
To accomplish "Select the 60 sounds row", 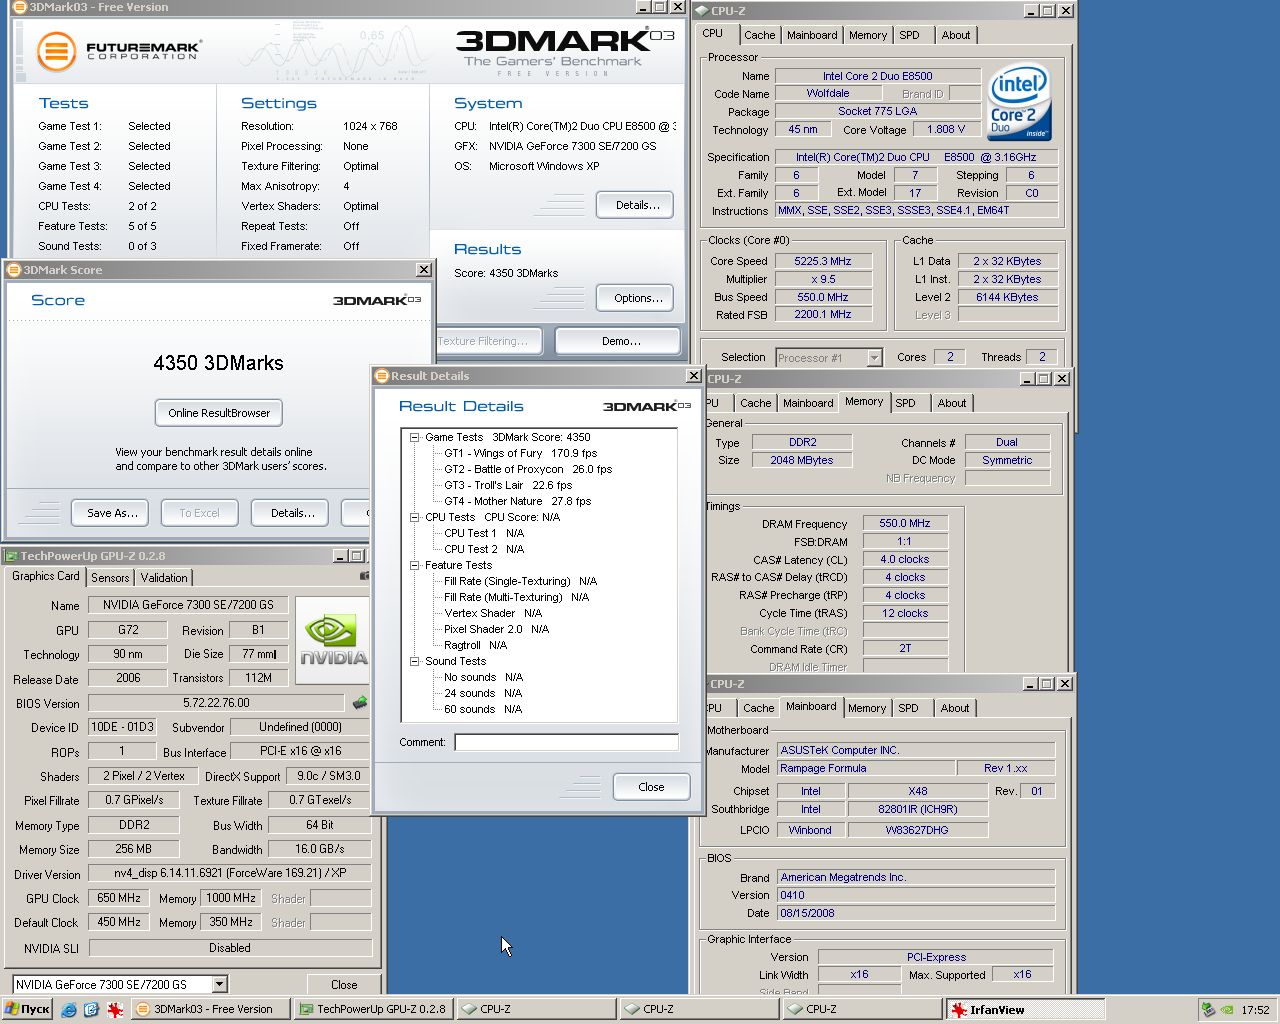I will click(x=483, y=709).
